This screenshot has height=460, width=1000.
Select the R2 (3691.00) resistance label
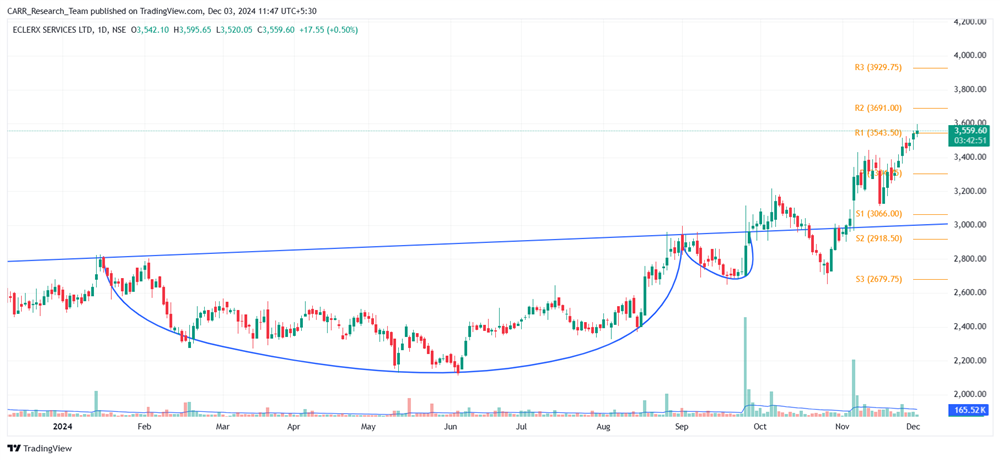pyautogui.click(x=878, y=108)
